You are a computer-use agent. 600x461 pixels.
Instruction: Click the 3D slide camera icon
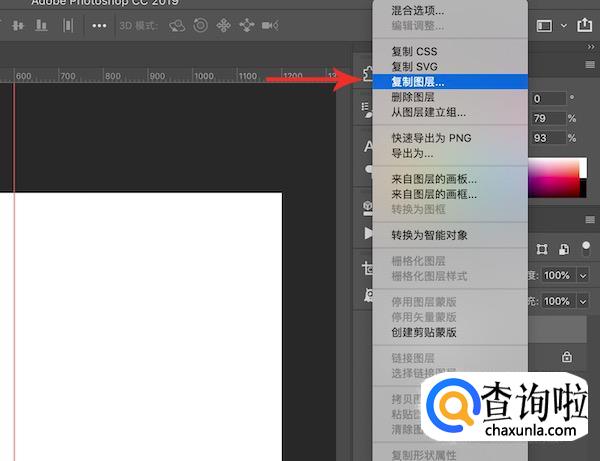pyautogui.click(x=247, y=26)
